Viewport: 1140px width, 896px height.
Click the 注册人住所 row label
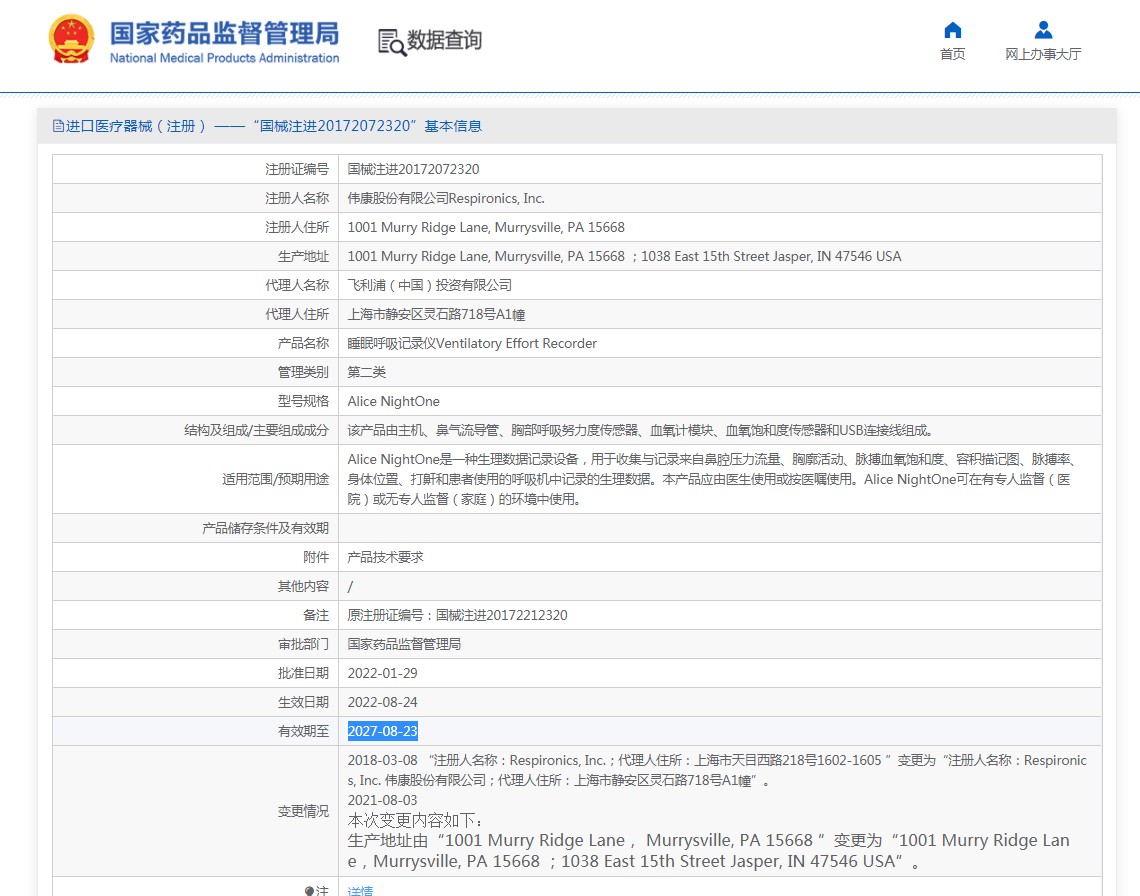click(x=297, y=228)
